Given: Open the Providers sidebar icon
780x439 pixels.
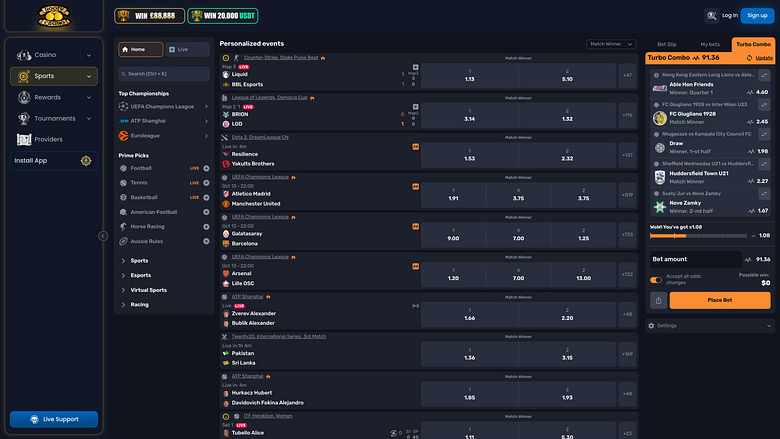Looking at the screenshot, I should [x=24, y=140].
